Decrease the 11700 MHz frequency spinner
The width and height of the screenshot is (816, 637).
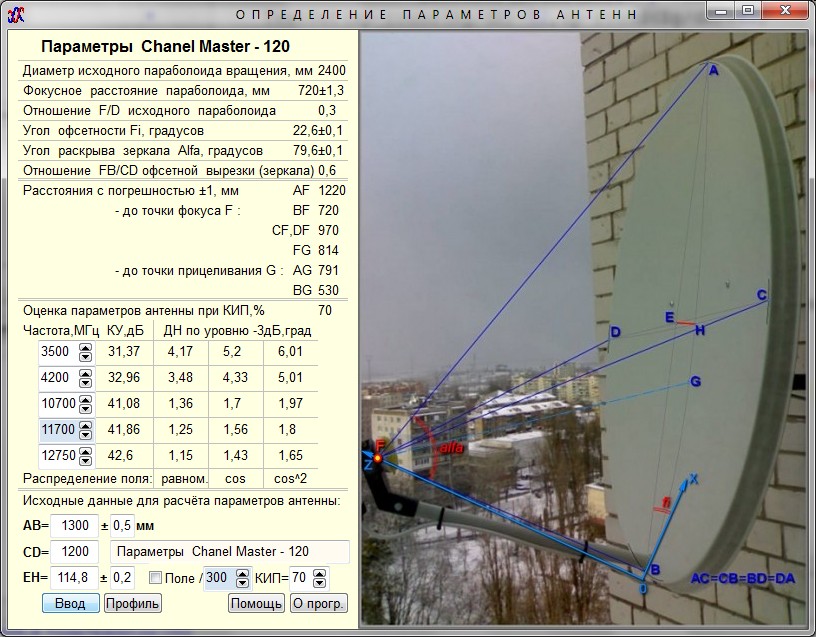coord(85,435)
